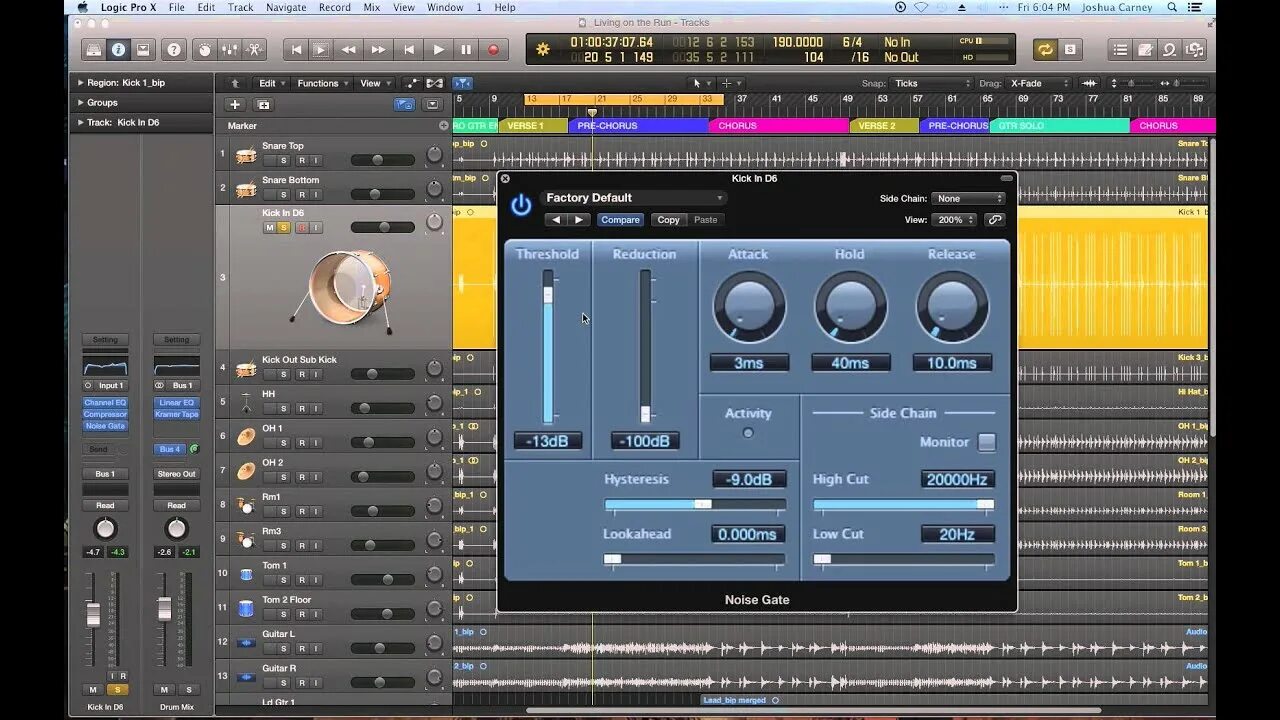The height and width of the screenshot is (720, 1280).
Task: Click the plugin link chain icon
Action: pyautogui.click(x=994, y=220)
